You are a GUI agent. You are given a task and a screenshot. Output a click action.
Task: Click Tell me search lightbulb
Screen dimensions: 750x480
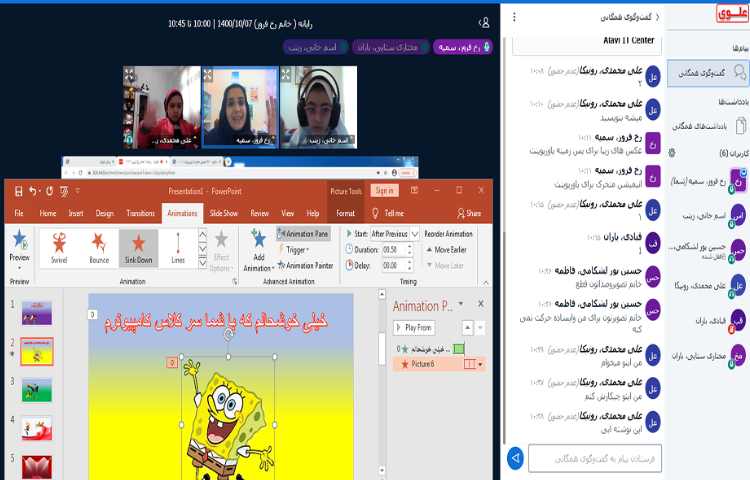(375, 213)
